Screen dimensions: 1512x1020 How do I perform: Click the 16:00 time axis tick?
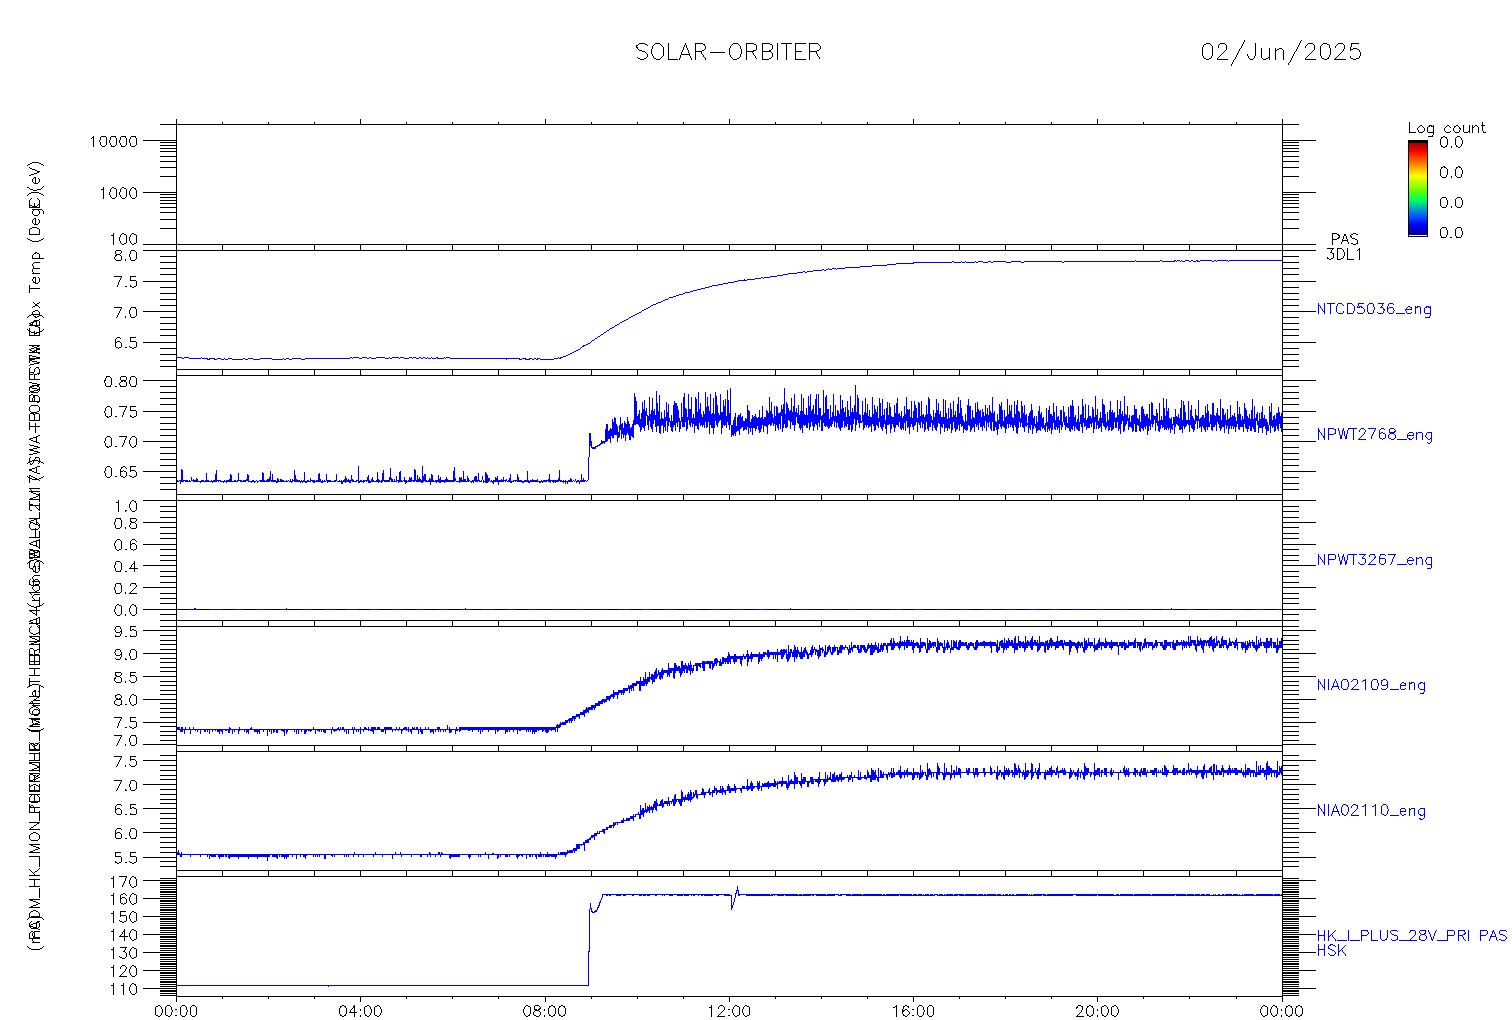tap(913, 1011)
